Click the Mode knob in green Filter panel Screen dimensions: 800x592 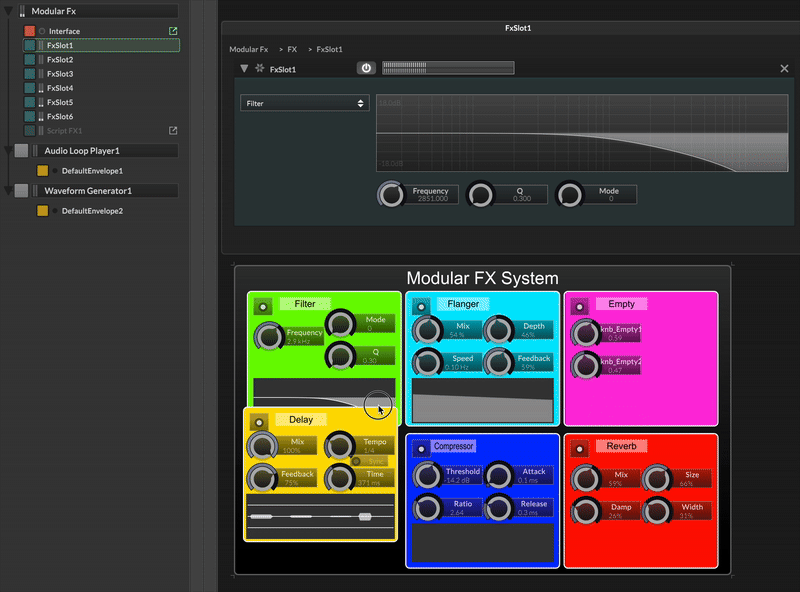point(340,324)
